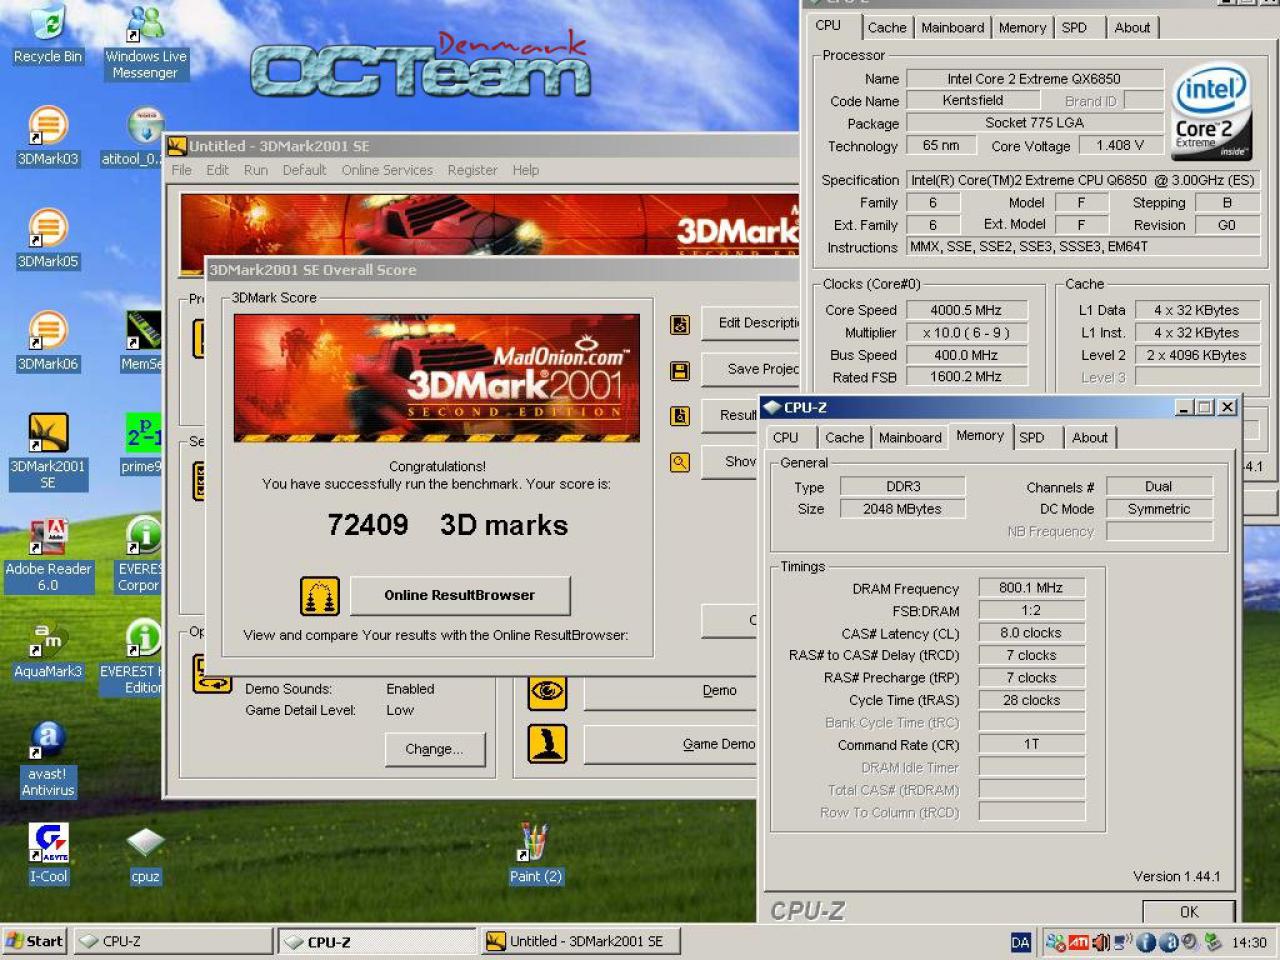
Task: Open the Paint (2) desktop shortcut
Action: tap(536, 854)
